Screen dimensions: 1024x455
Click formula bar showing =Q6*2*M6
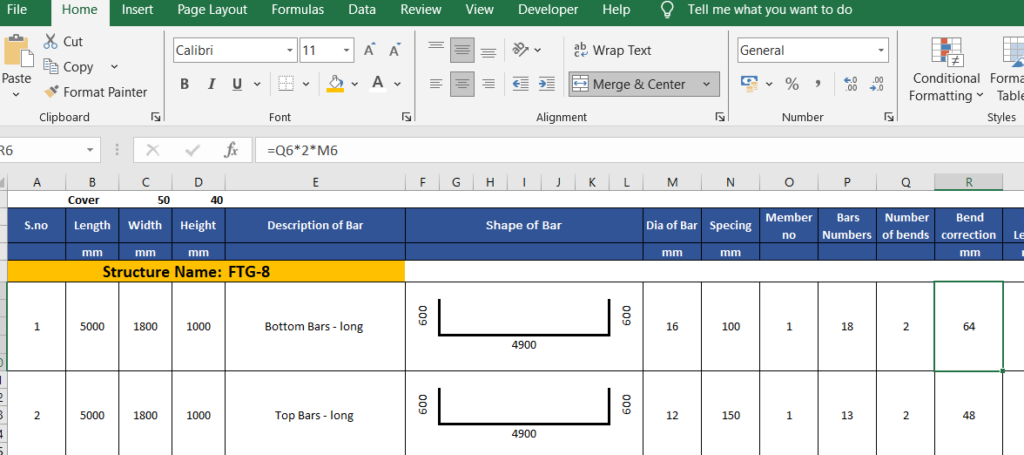[639, 150]
